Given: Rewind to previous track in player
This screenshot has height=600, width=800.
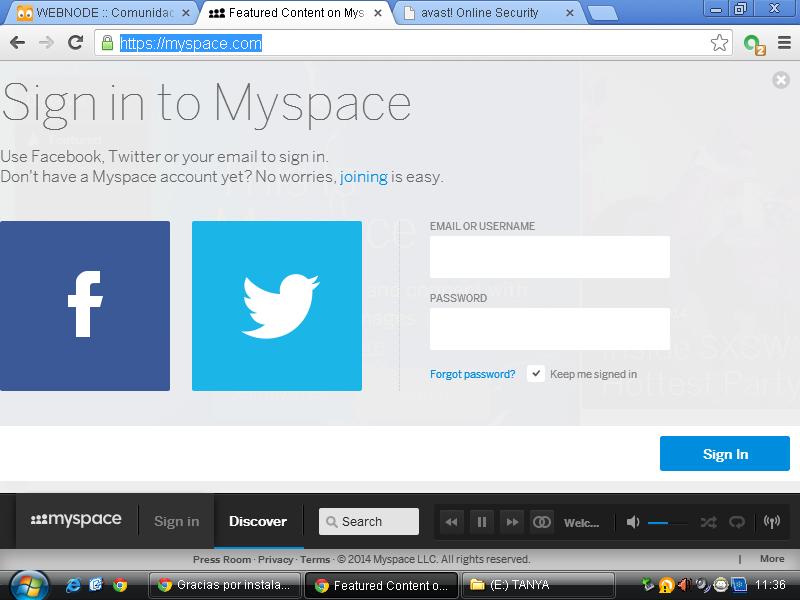Looking at the screenshot, I should [x=452, y=522].
